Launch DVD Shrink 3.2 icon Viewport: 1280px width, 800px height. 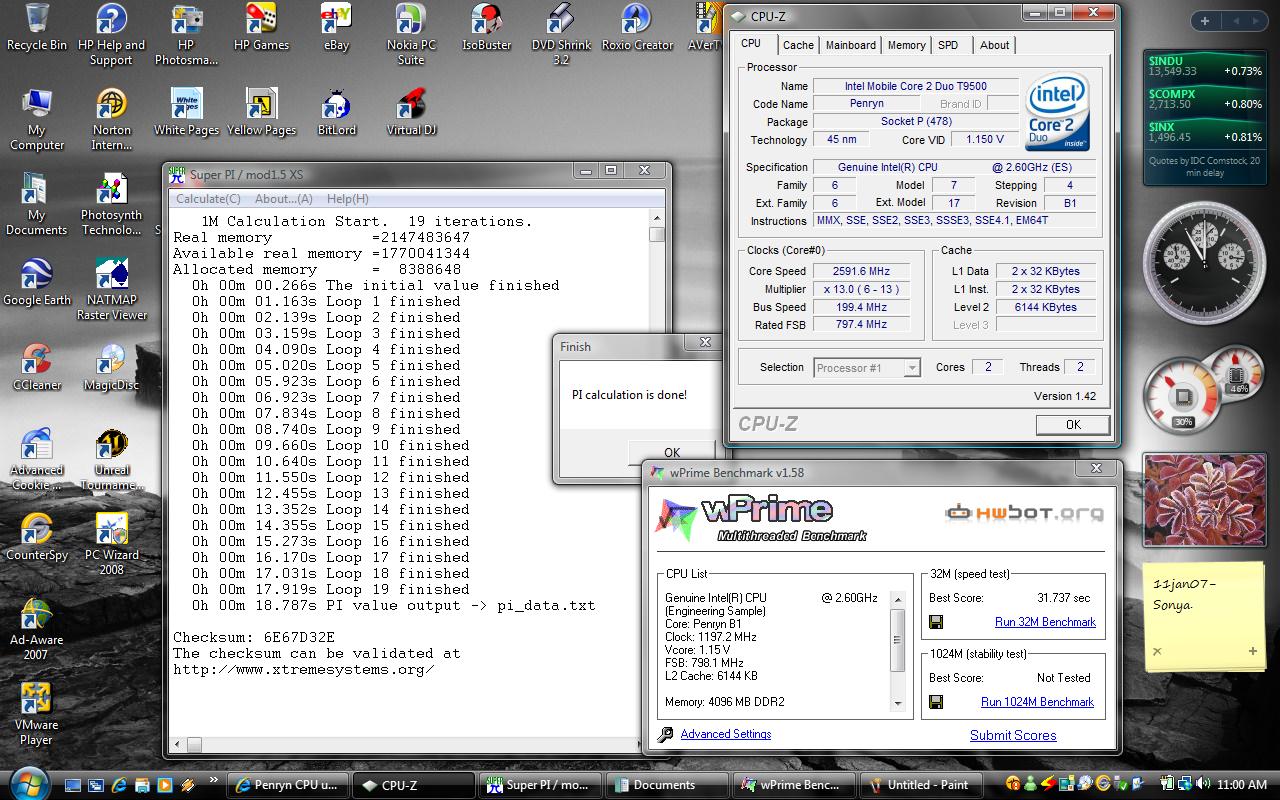(561, 34)
